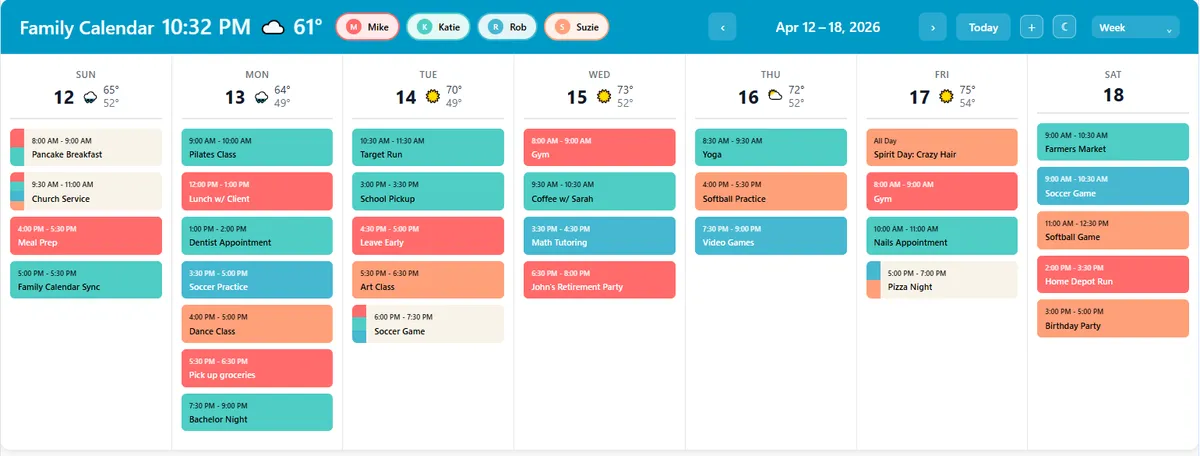Screen dimensions: 1200x456
Task: Select Thursday 16 day header
Action: coord(771,89)
